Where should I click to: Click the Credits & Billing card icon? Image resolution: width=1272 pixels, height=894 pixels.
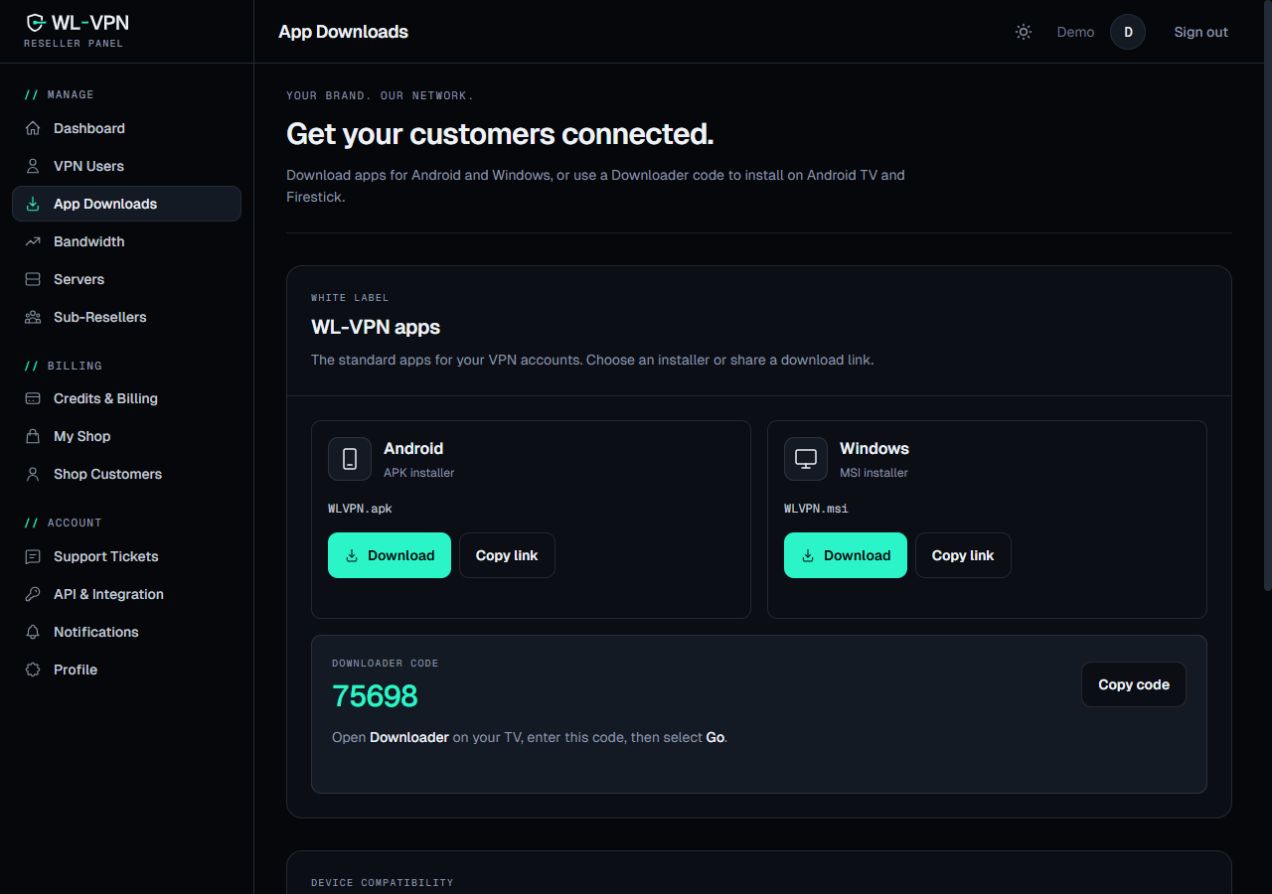[33, 398]
